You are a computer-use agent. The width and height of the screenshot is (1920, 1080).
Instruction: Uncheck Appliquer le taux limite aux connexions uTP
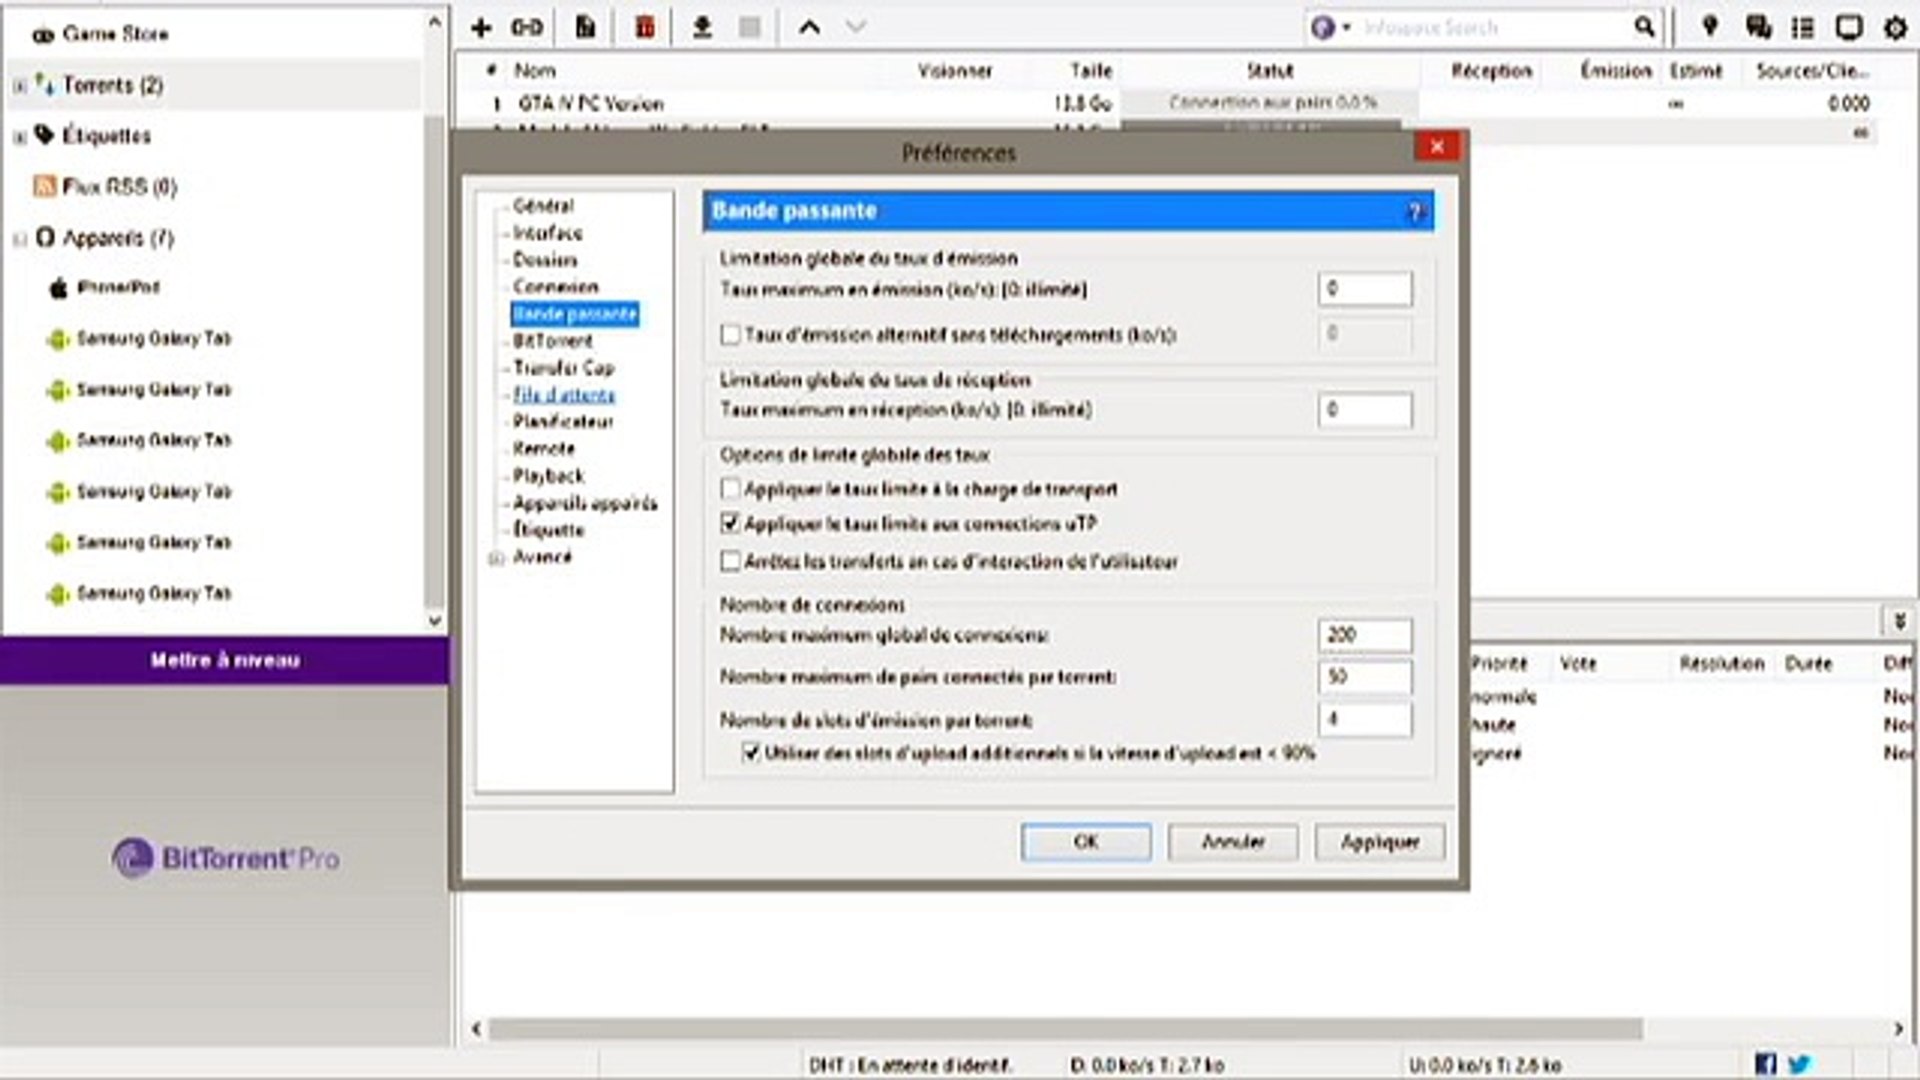731,523
